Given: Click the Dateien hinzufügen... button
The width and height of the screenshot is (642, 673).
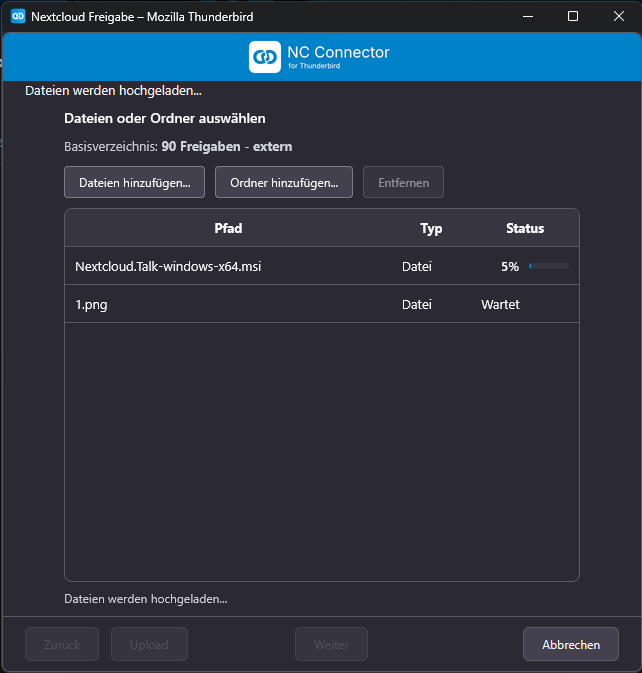Looking at the screenshot, I should pos(134,182).
